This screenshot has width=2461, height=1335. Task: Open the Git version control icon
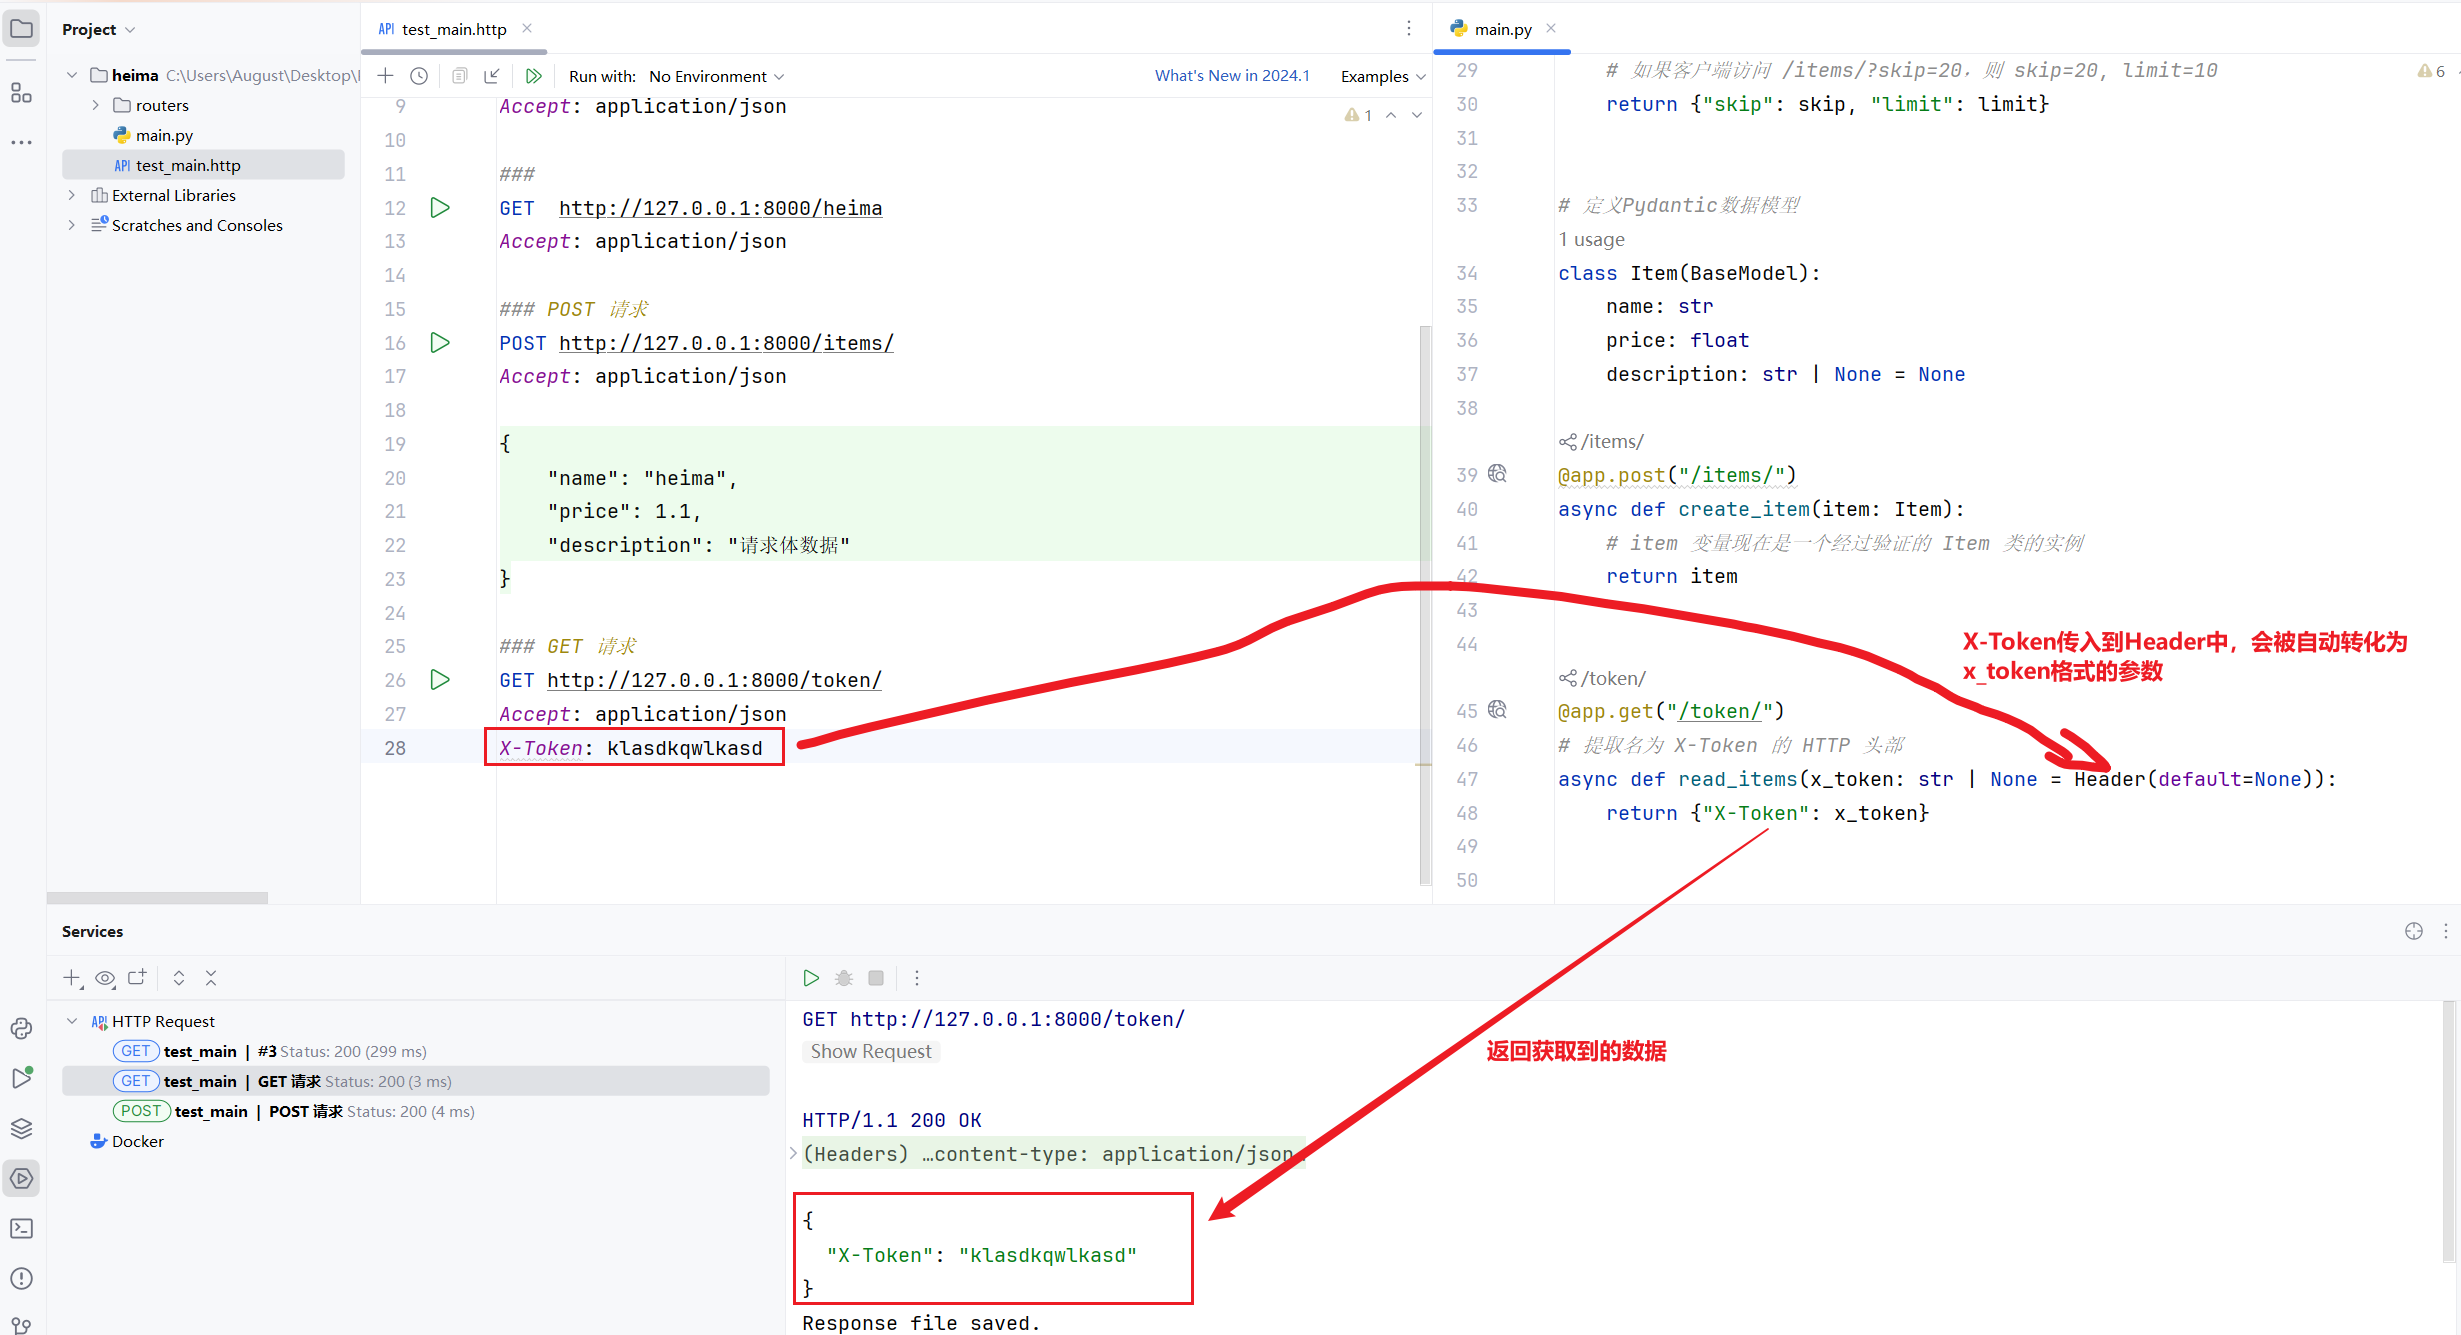[x=21, y=1326]
